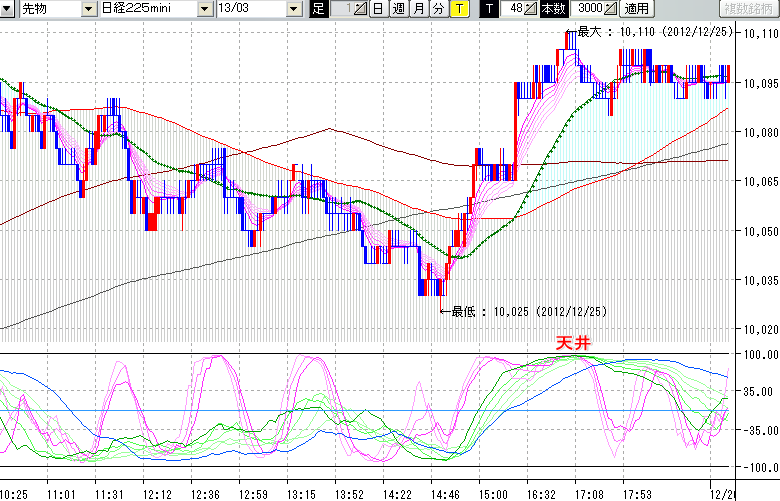Screen dimensions: 780x501
Task: Select the 日 (daily) timeframe button
Action: point(378,9)
